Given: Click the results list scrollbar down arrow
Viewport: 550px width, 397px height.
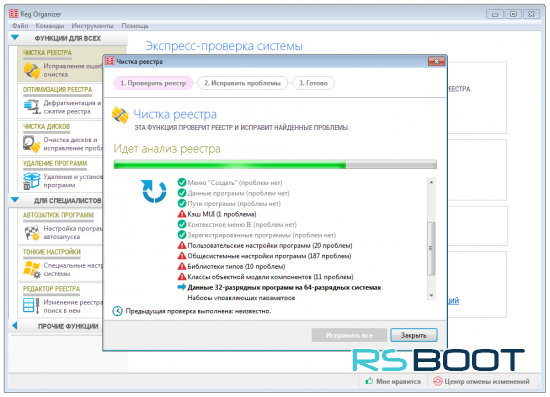Looking at the screenshot, I should 431,295.
